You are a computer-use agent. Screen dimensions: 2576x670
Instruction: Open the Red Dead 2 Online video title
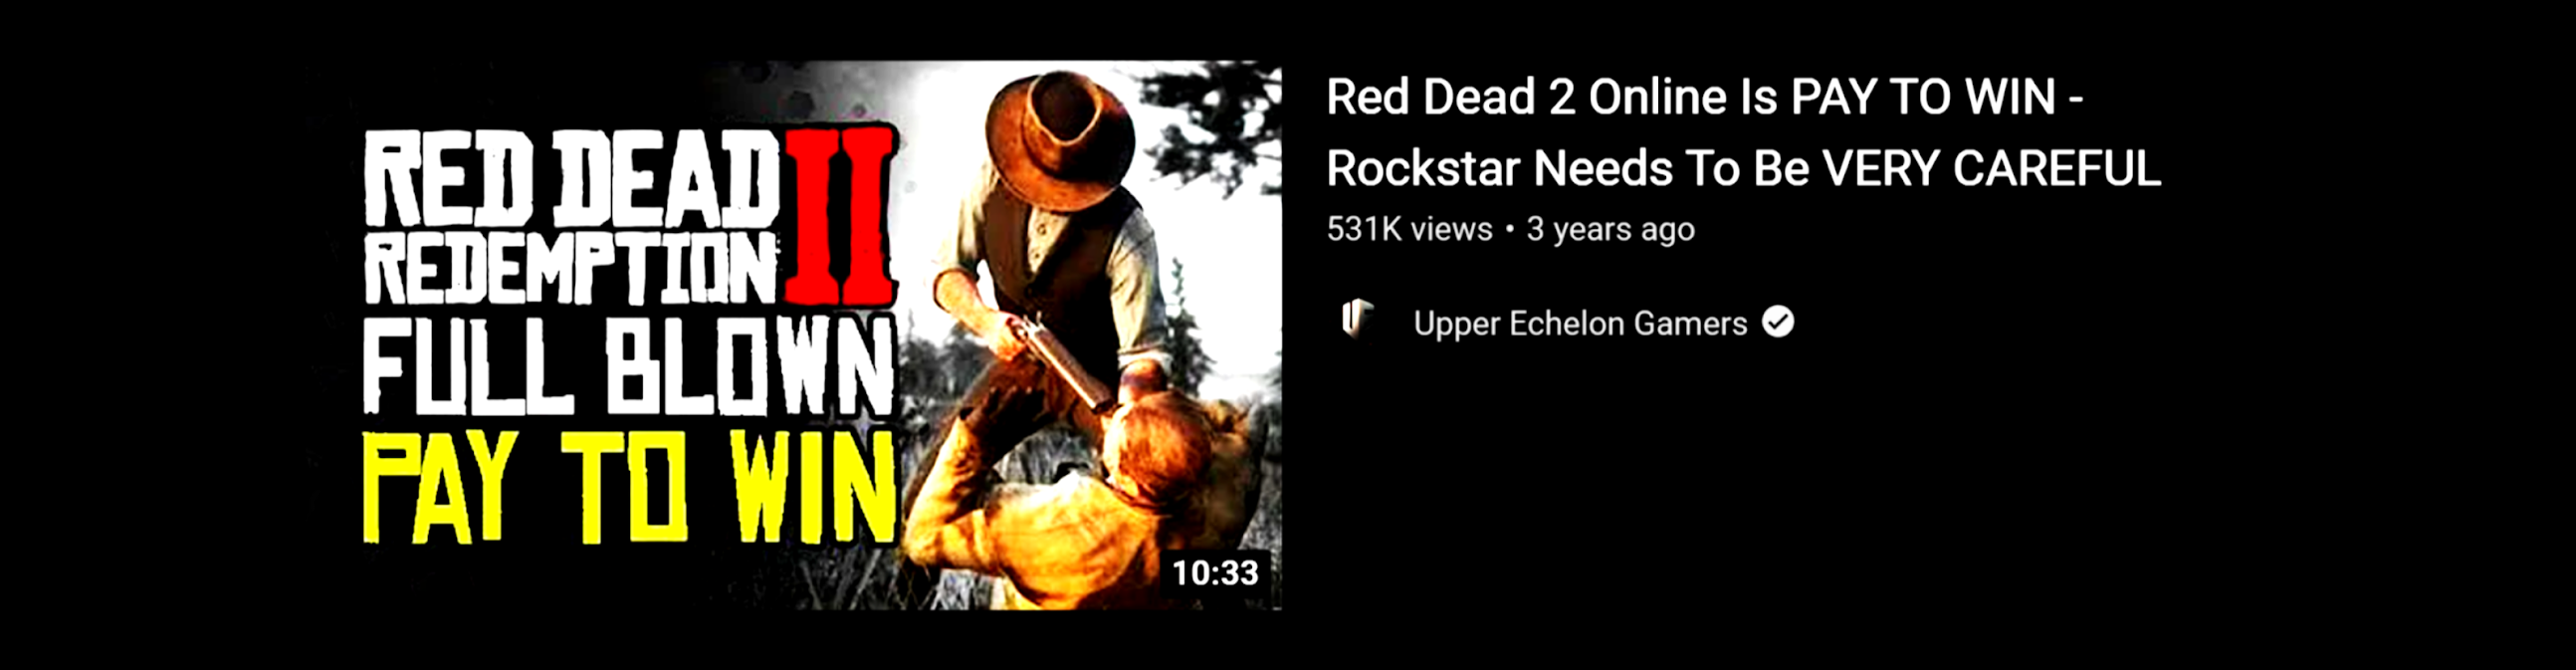tap(1743, 132)
